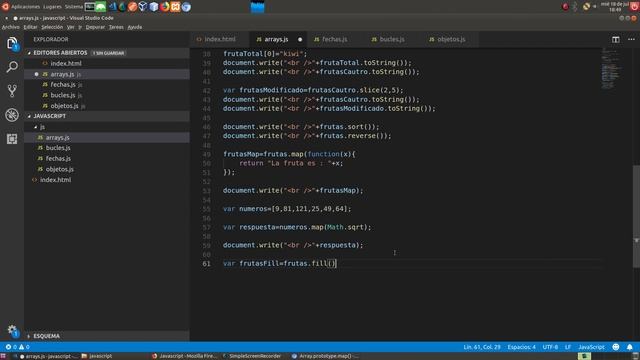Go to line via Lín. 61, Col. 29
This screenshot has height=360, width=640.
pos(482,347)
